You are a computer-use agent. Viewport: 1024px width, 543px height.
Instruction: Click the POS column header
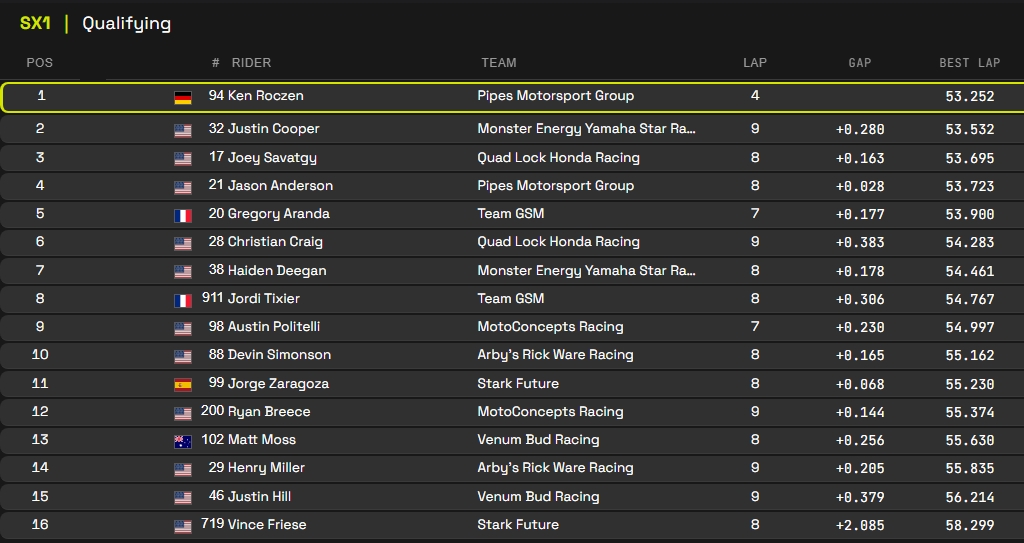point(40,63)
